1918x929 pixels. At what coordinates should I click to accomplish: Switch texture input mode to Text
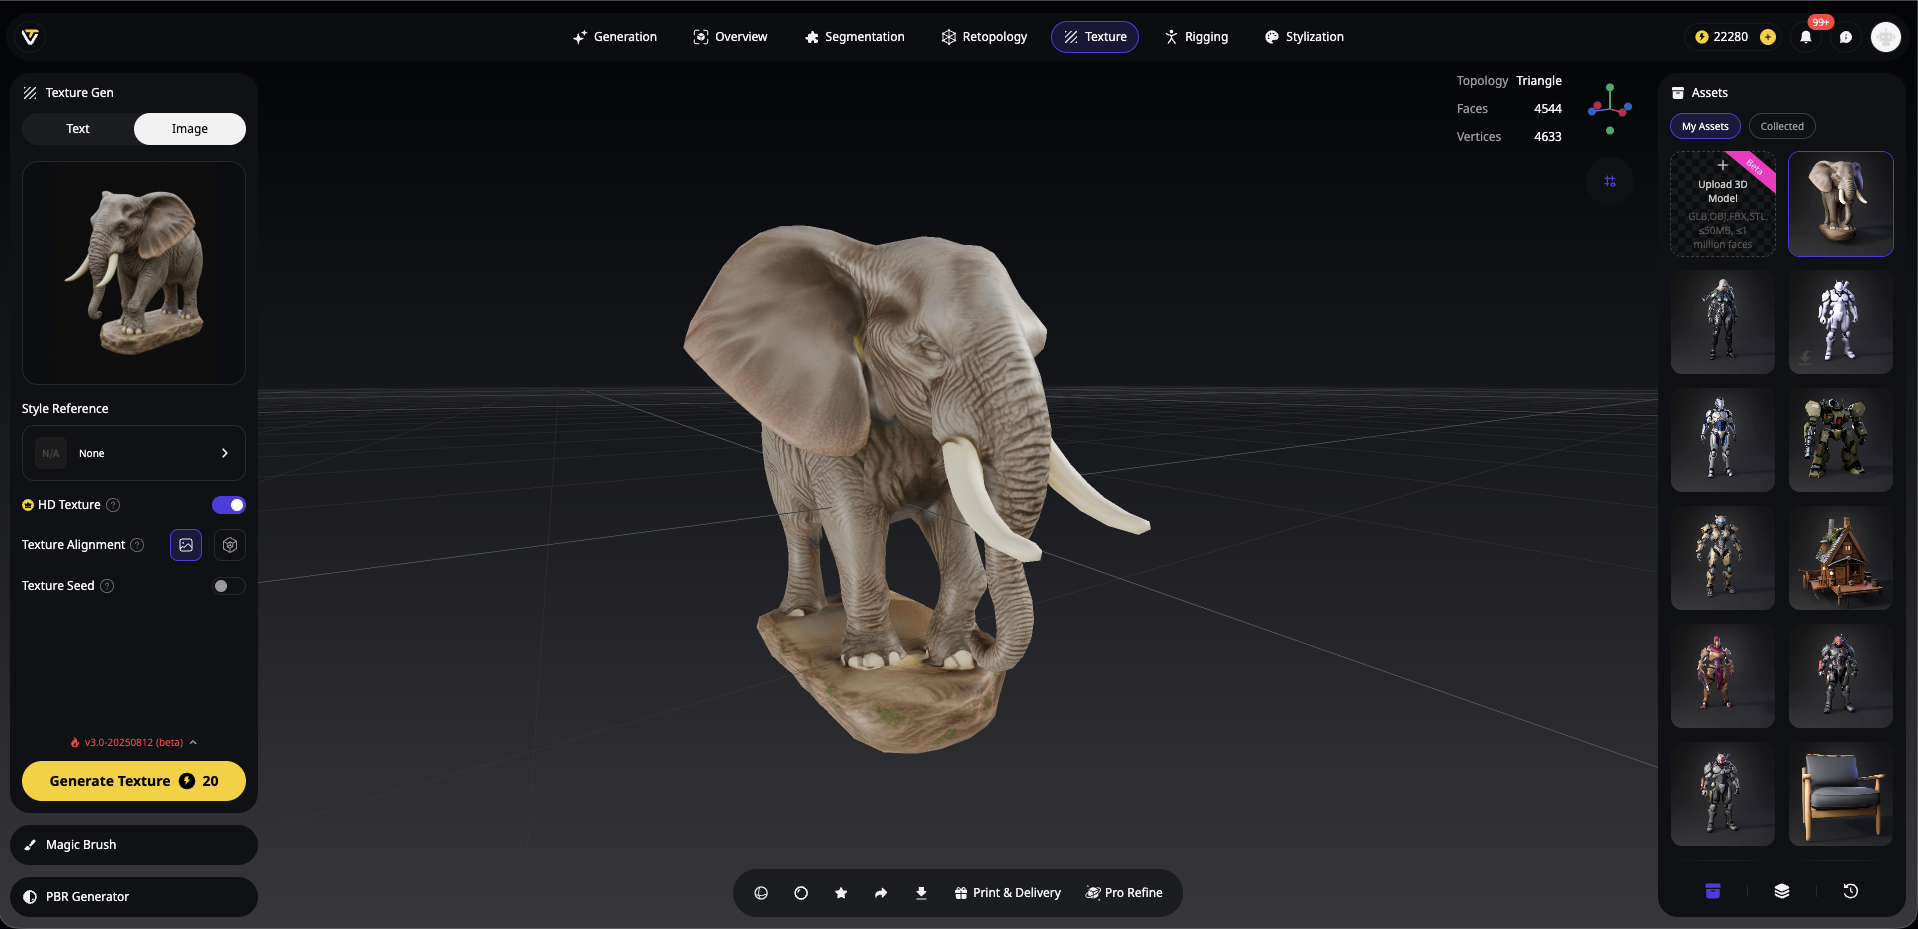coord(78,129)
